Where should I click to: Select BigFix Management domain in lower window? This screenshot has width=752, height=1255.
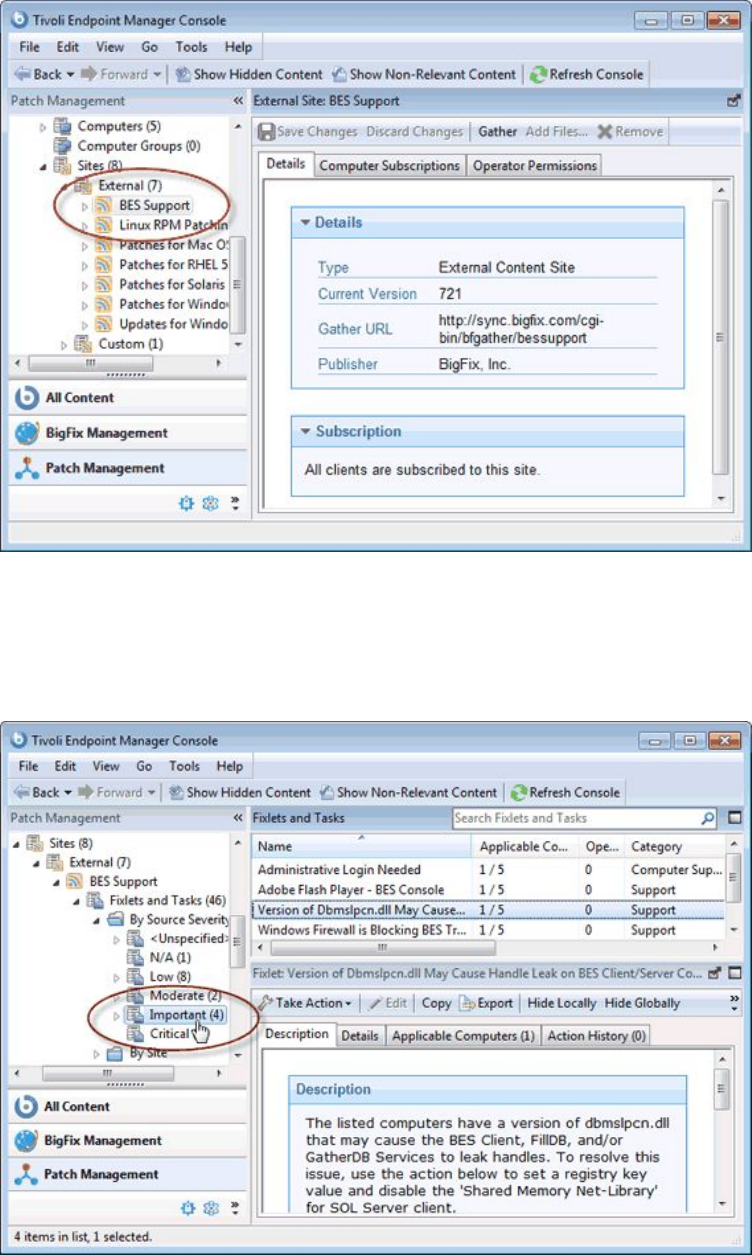[x=128, y=1140]
